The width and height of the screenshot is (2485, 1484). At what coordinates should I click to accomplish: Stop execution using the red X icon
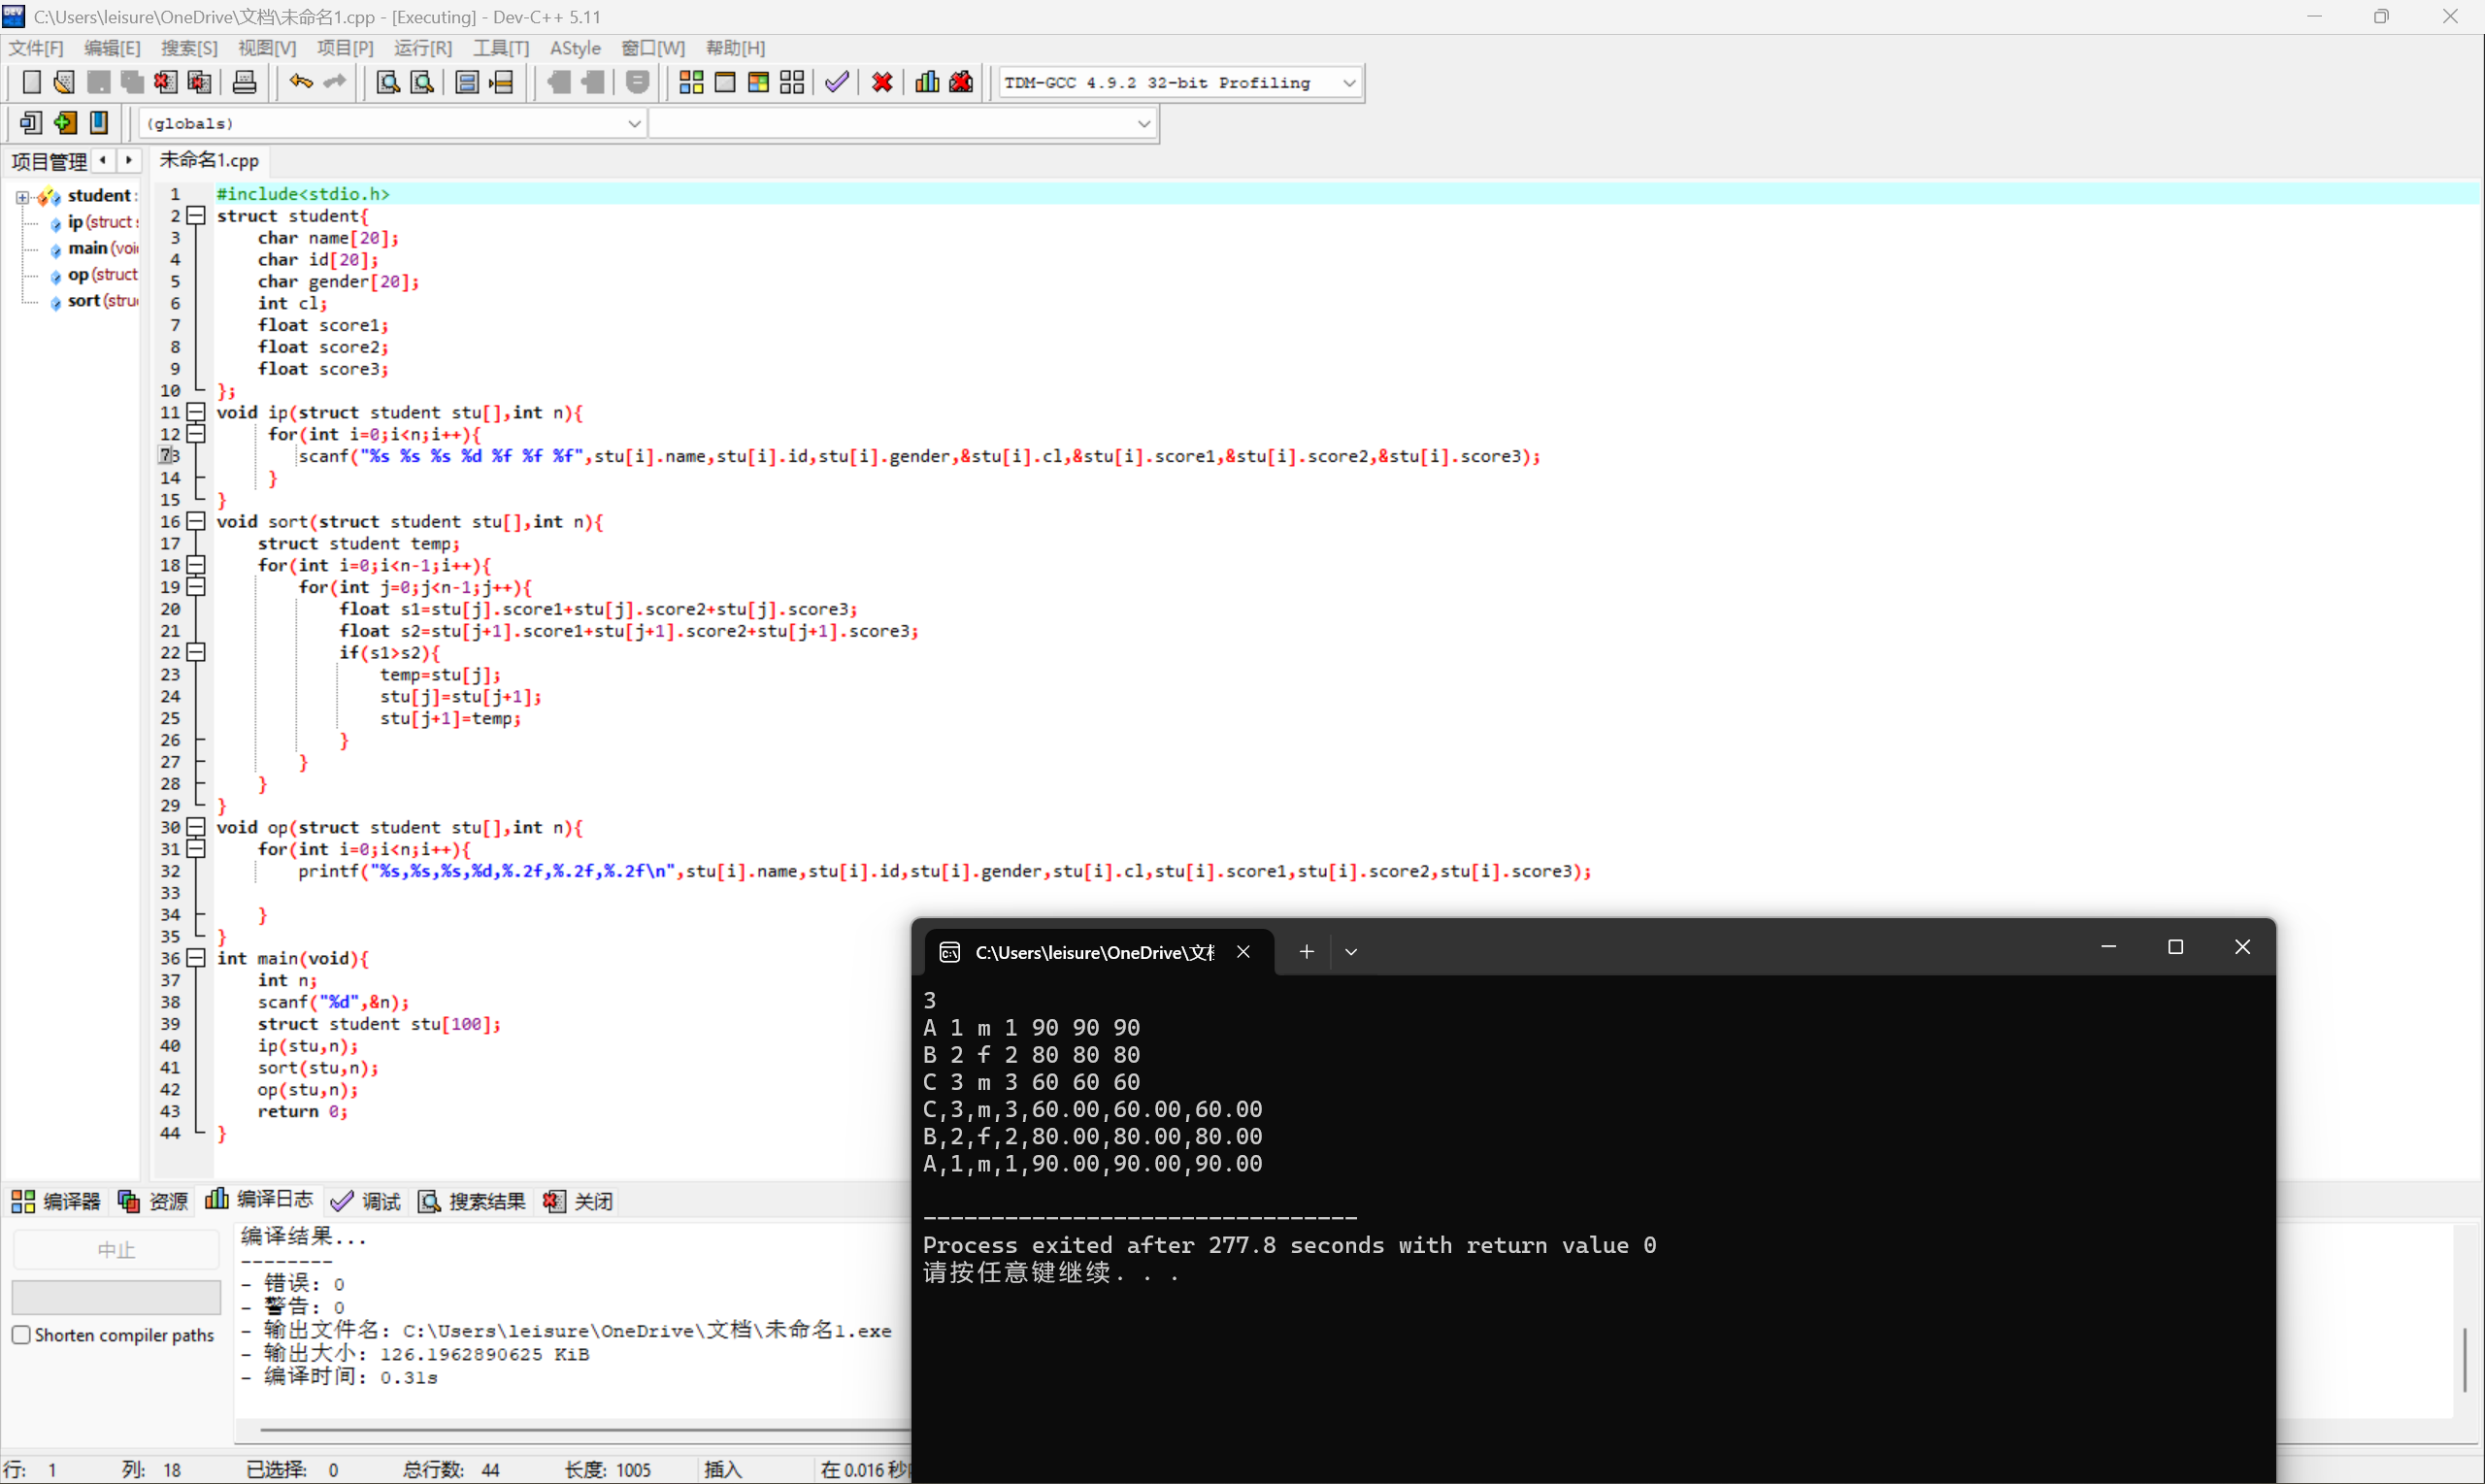coord(881,82)
